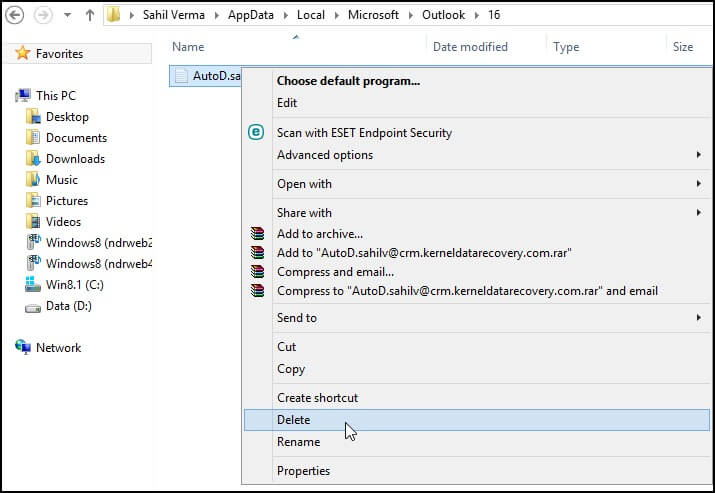Select AppData in the breadcrumb path
The width and height of the screenshot is (715, 493).
(251, 15)
